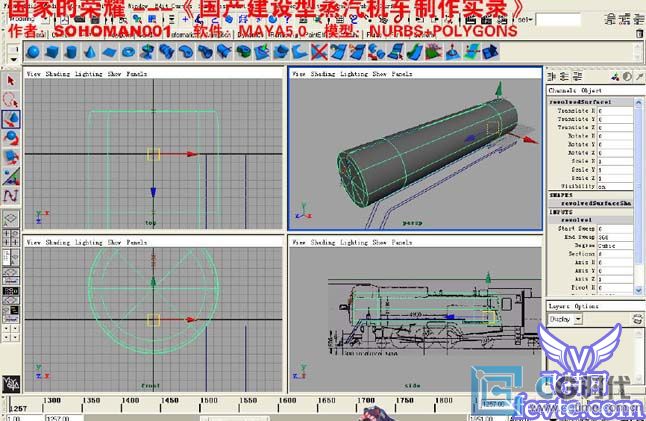Click the Scale Z attribute label
Viewport: 646px width, 421px height.
(583, 178)
